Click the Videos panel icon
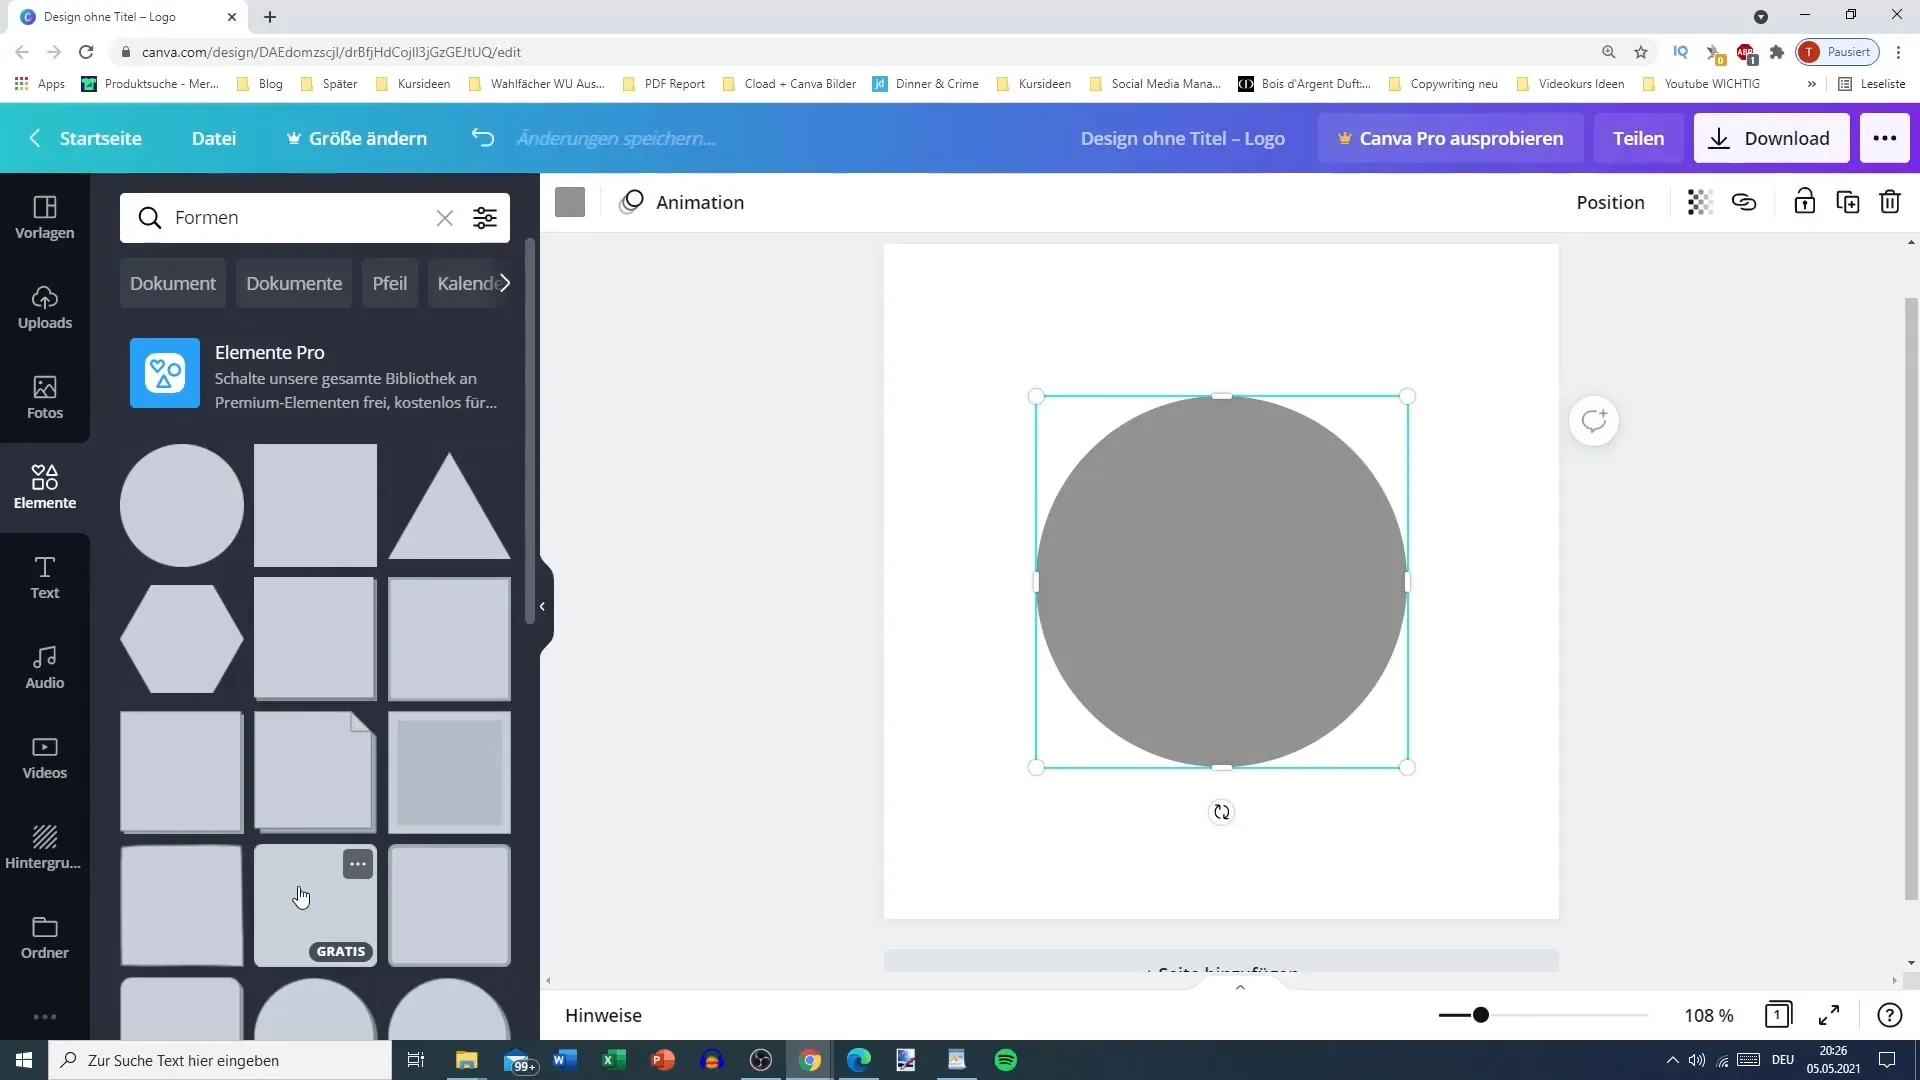The height and width of the screenshot is (1080, 1920). click(x=44, y=756)
